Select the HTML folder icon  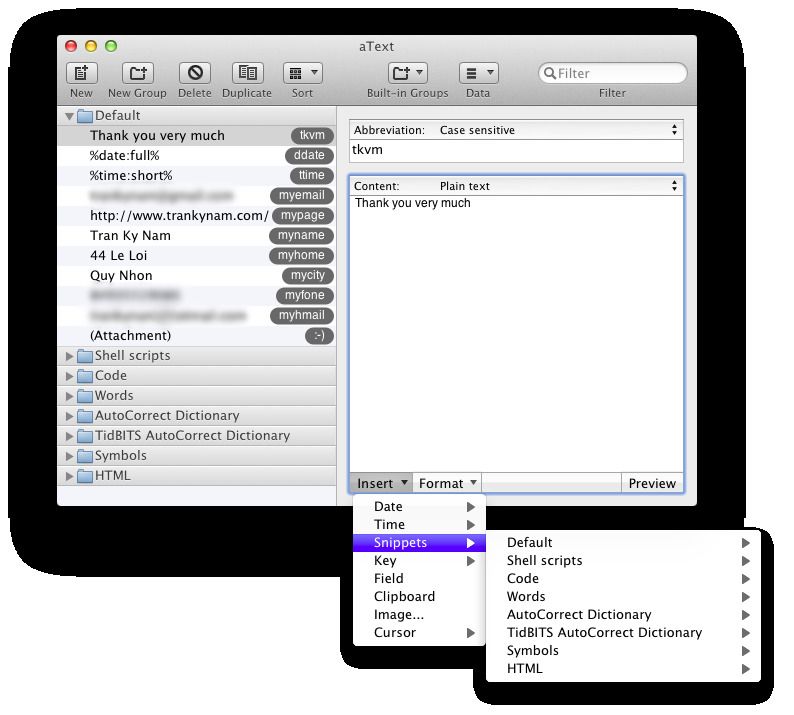click(x=85, y=476)
